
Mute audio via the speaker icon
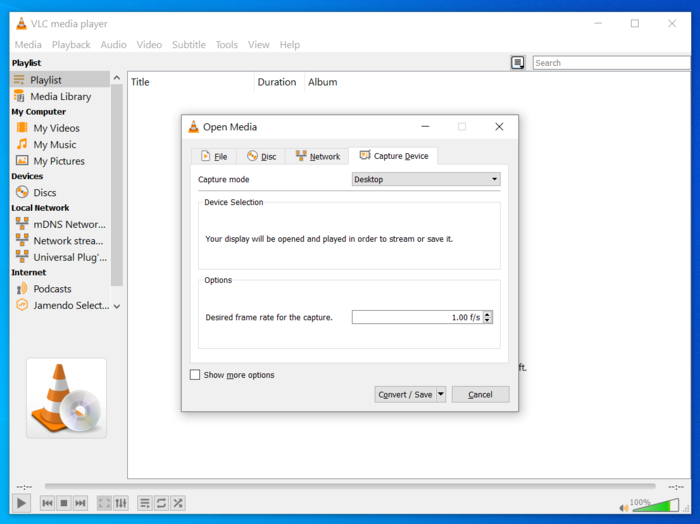pyautogui.click(x=624, y=507)
